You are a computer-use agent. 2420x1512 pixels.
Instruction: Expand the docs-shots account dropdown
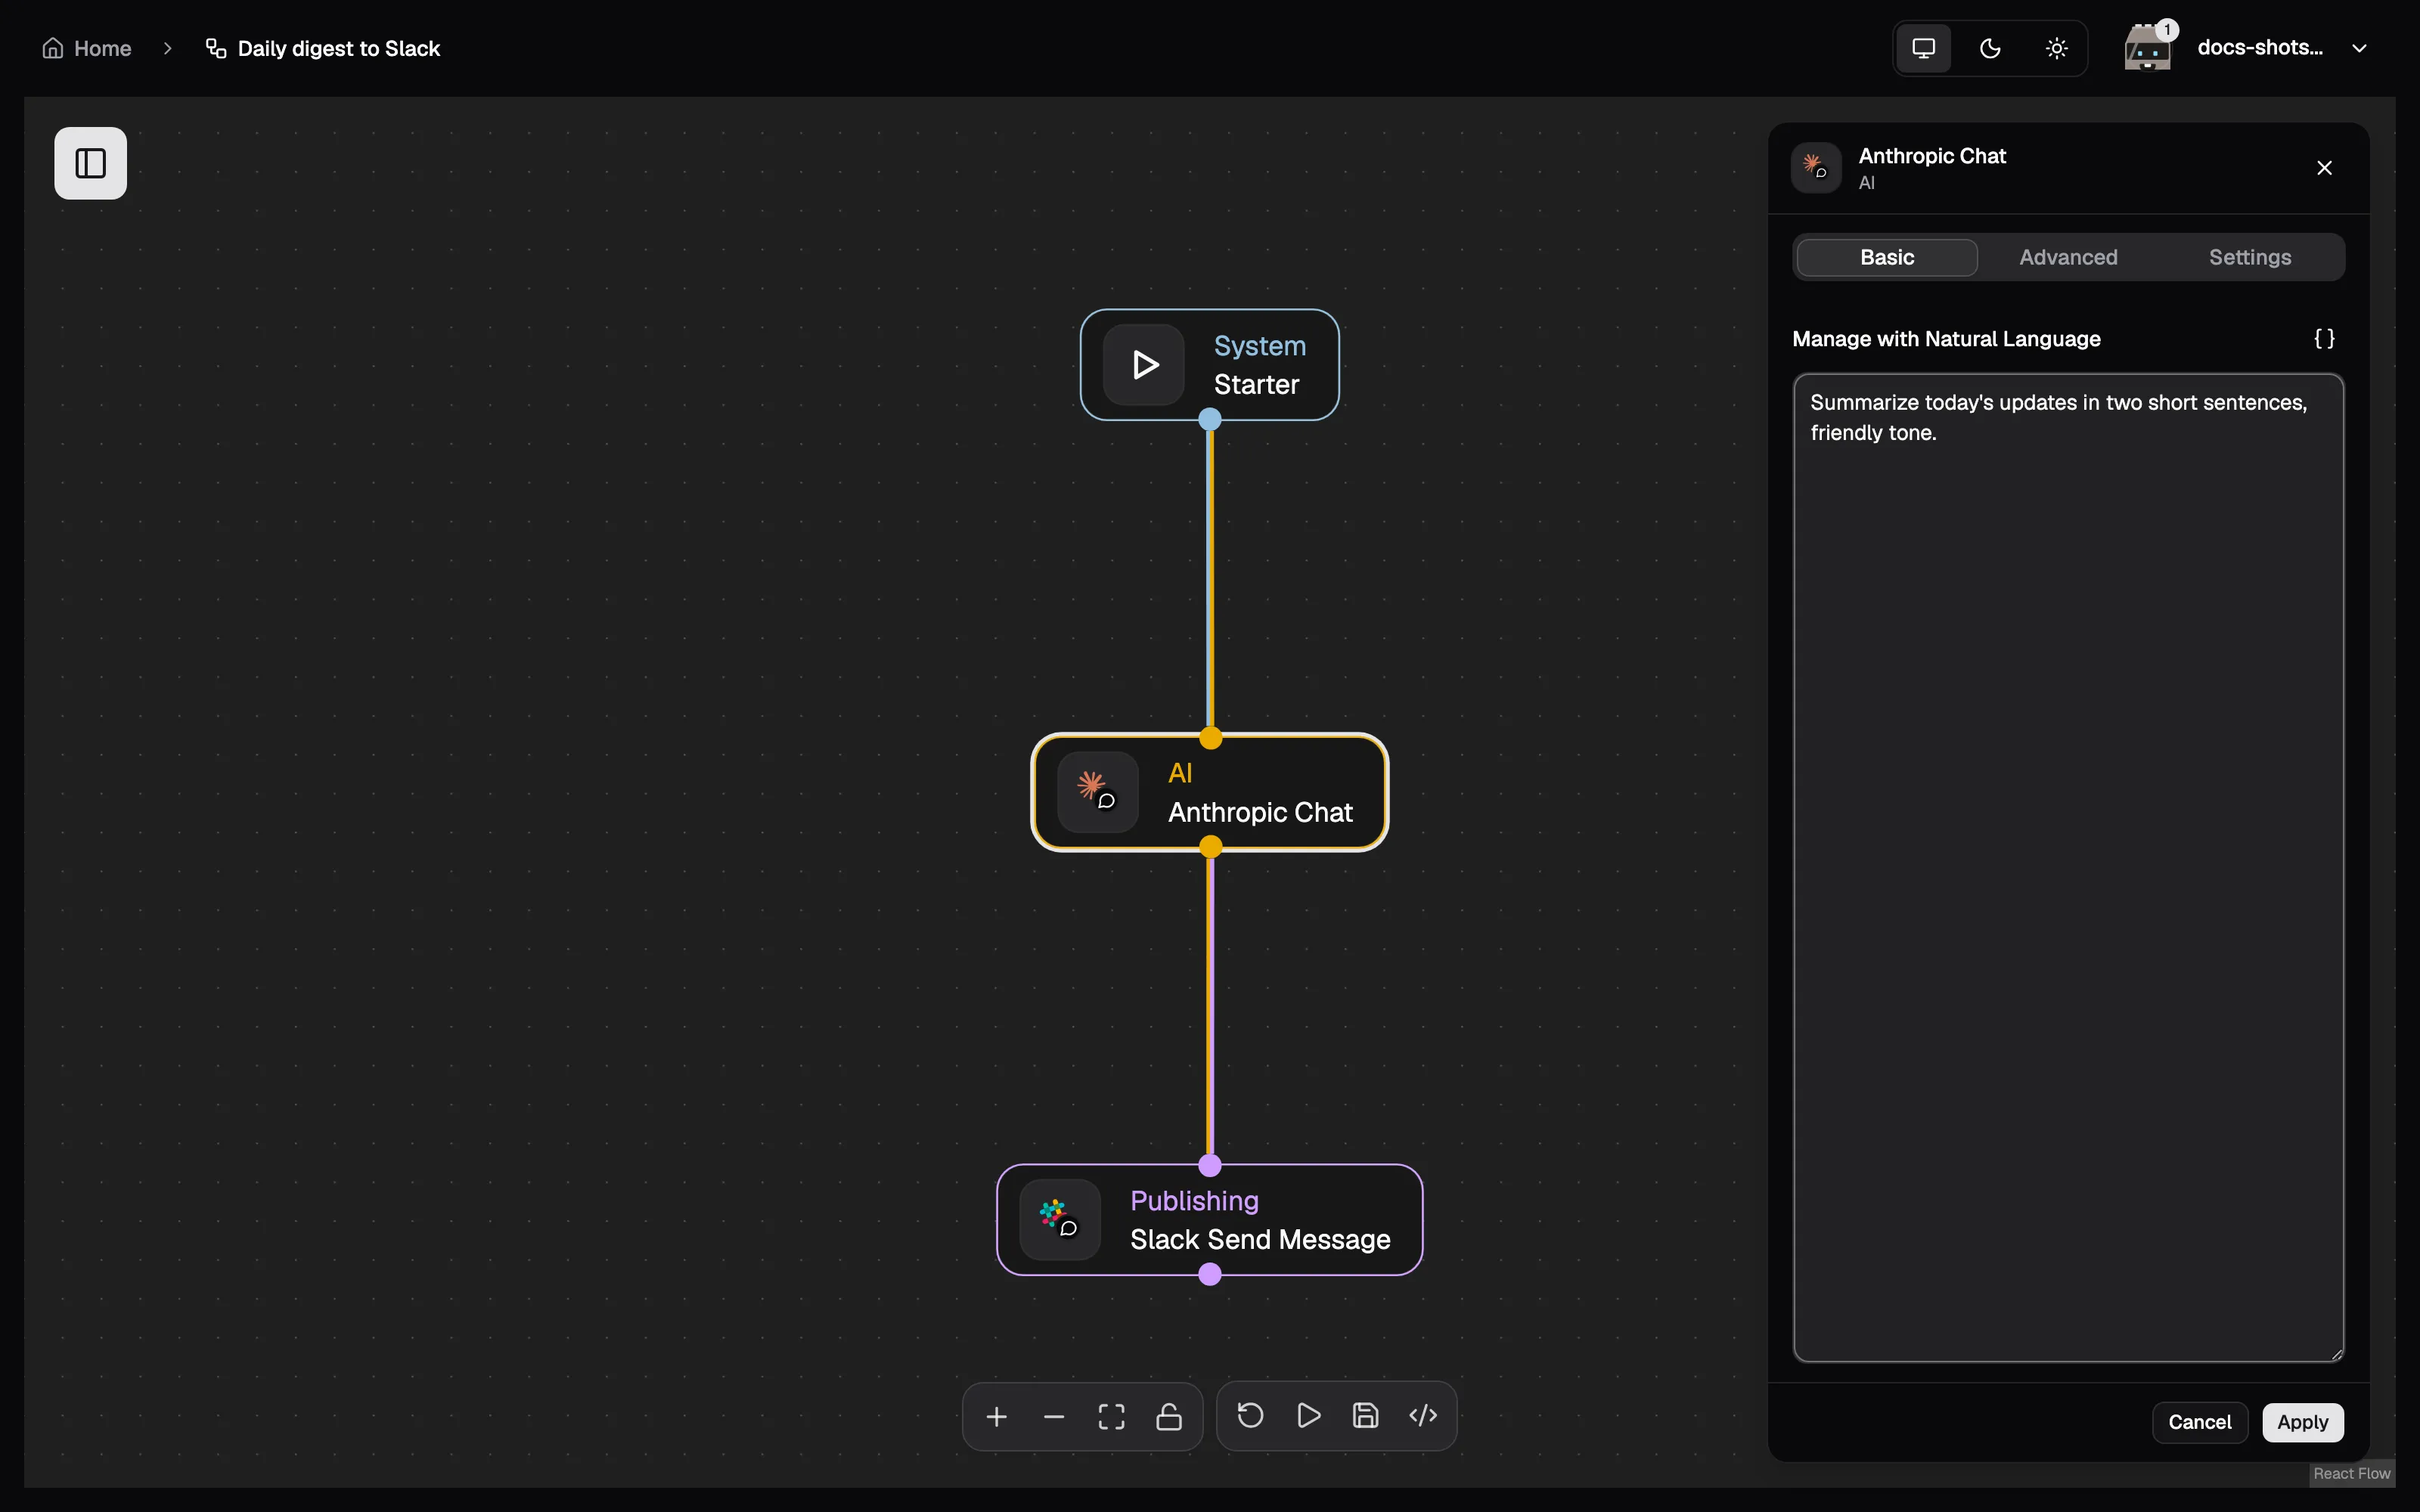[x=2359, y=48]
